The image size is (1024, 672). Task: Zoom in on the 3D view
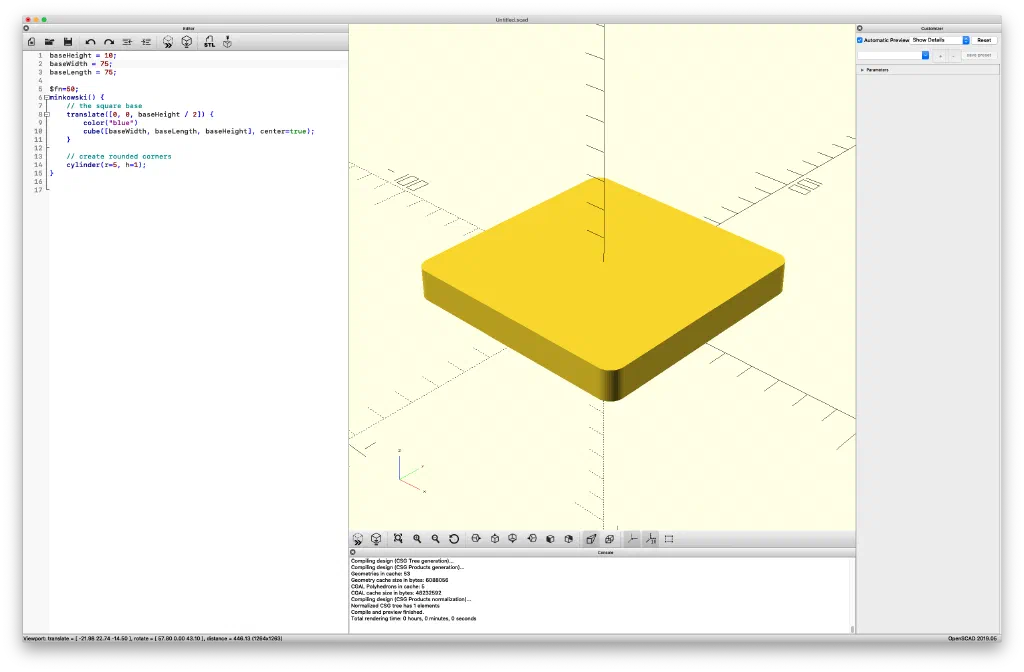(417, 539)
